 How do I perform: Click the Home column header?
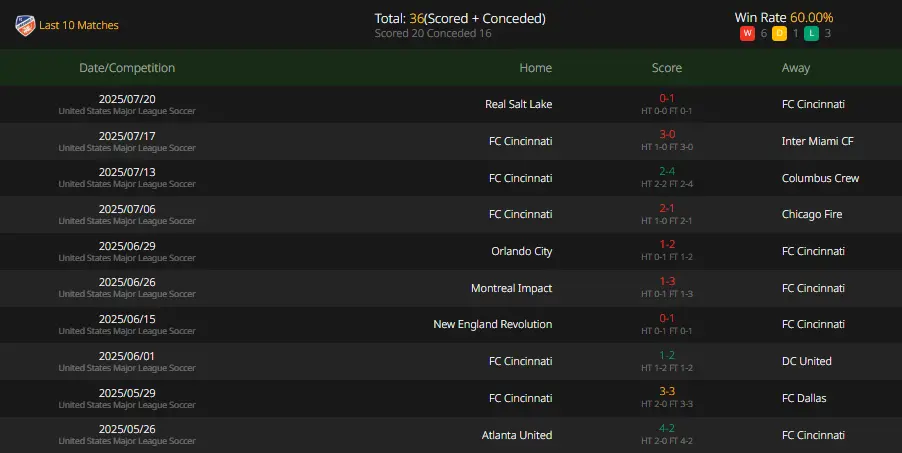pyautogui.click(x=536, y=68)
